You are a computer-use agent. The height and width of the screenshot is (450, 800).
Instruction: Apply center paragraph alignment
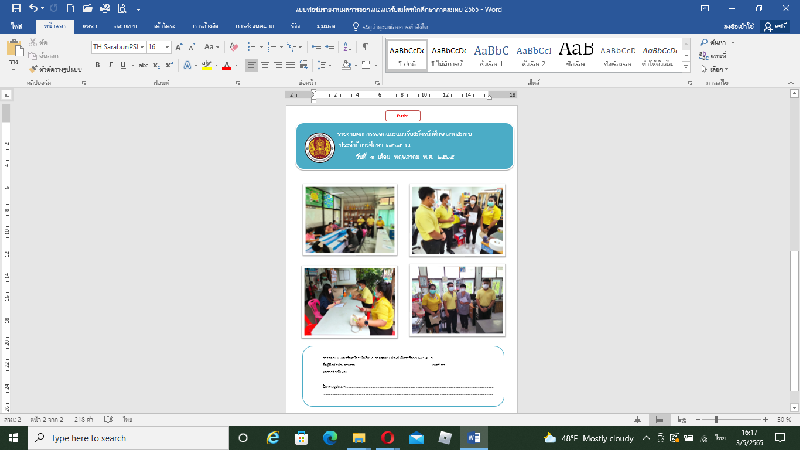(267, 66)
